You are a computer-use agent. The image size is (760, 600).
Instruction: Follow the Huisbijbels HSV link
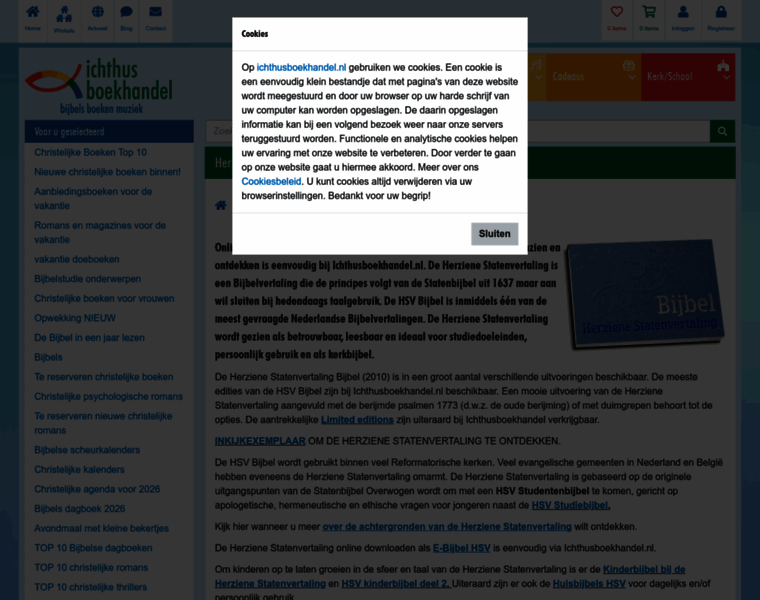pos(589,584)
